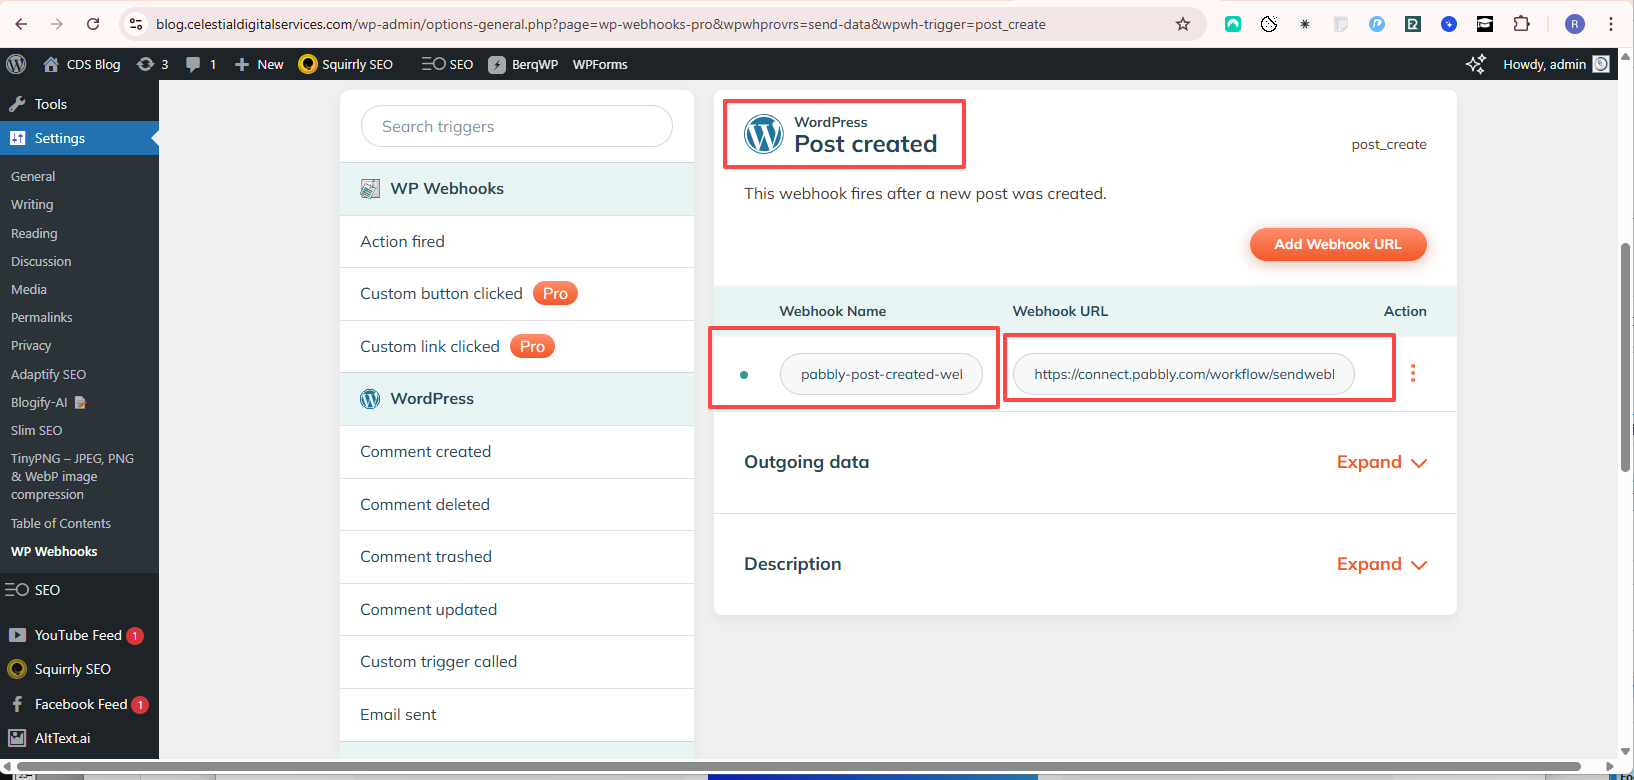
Task: Go to Reading settings
Action: click(34, 233)
